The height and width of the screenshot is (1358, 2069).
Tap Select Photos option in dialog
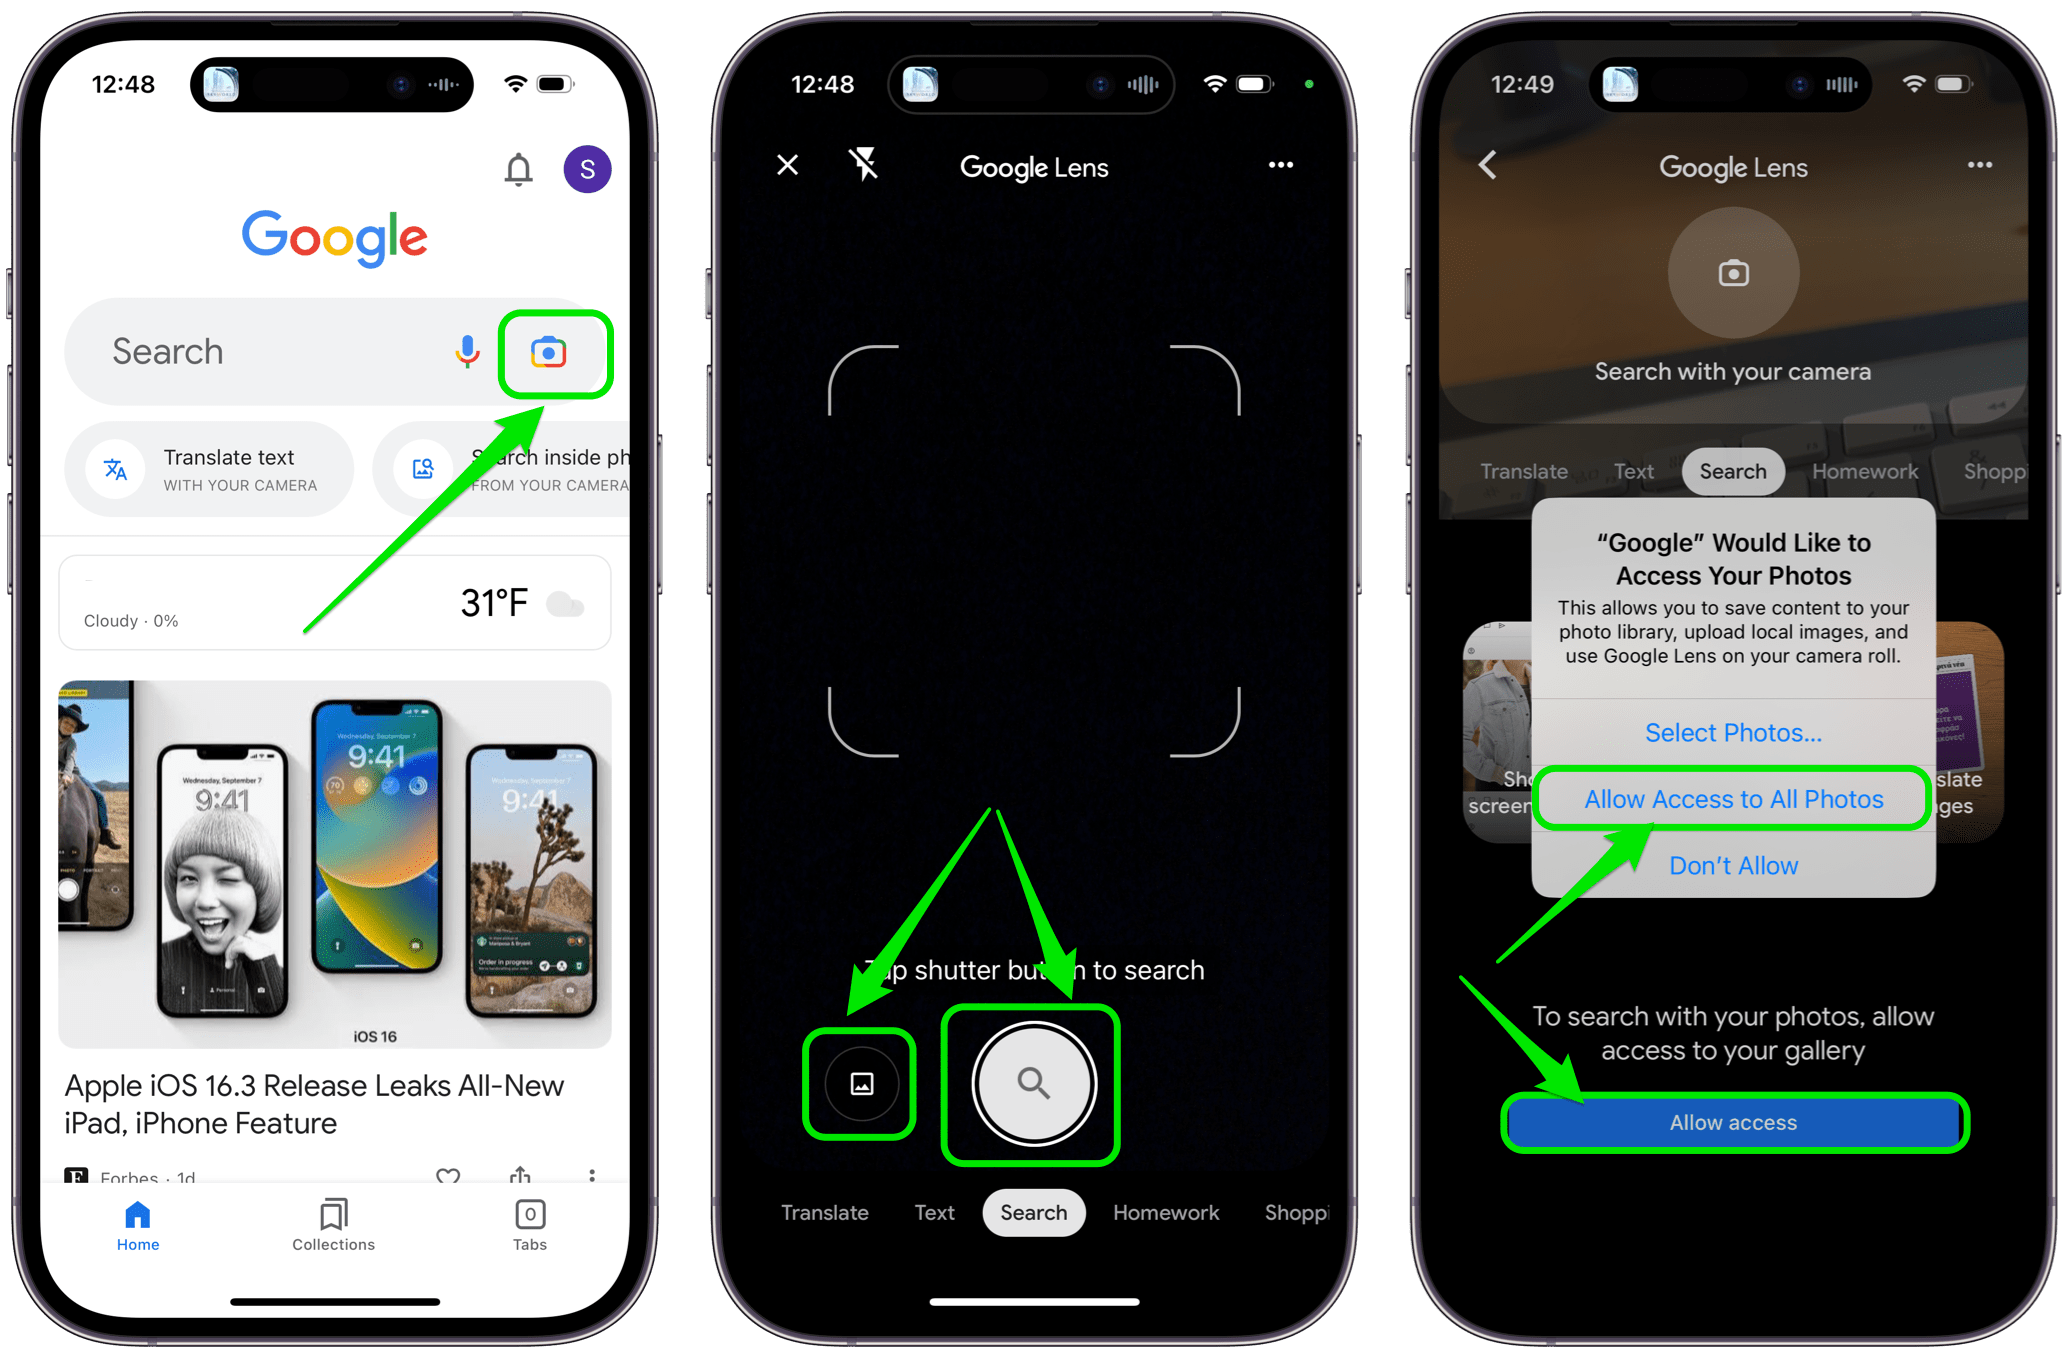(1733, 731)
